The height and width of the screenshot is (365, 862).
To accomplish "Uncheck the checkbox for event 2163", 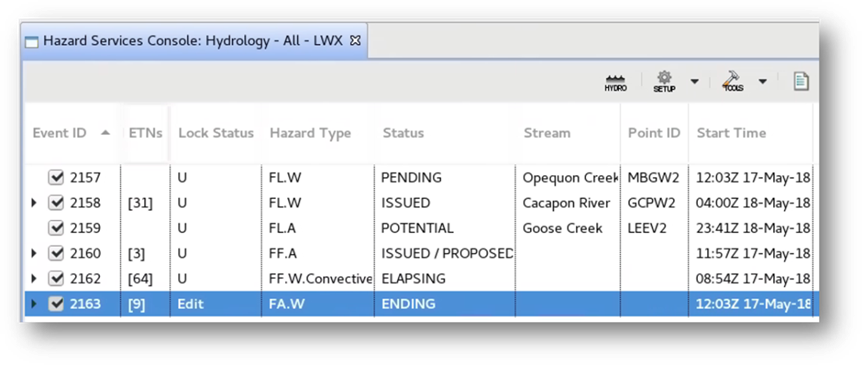I will pyautogui.click(x=56, y=304).
